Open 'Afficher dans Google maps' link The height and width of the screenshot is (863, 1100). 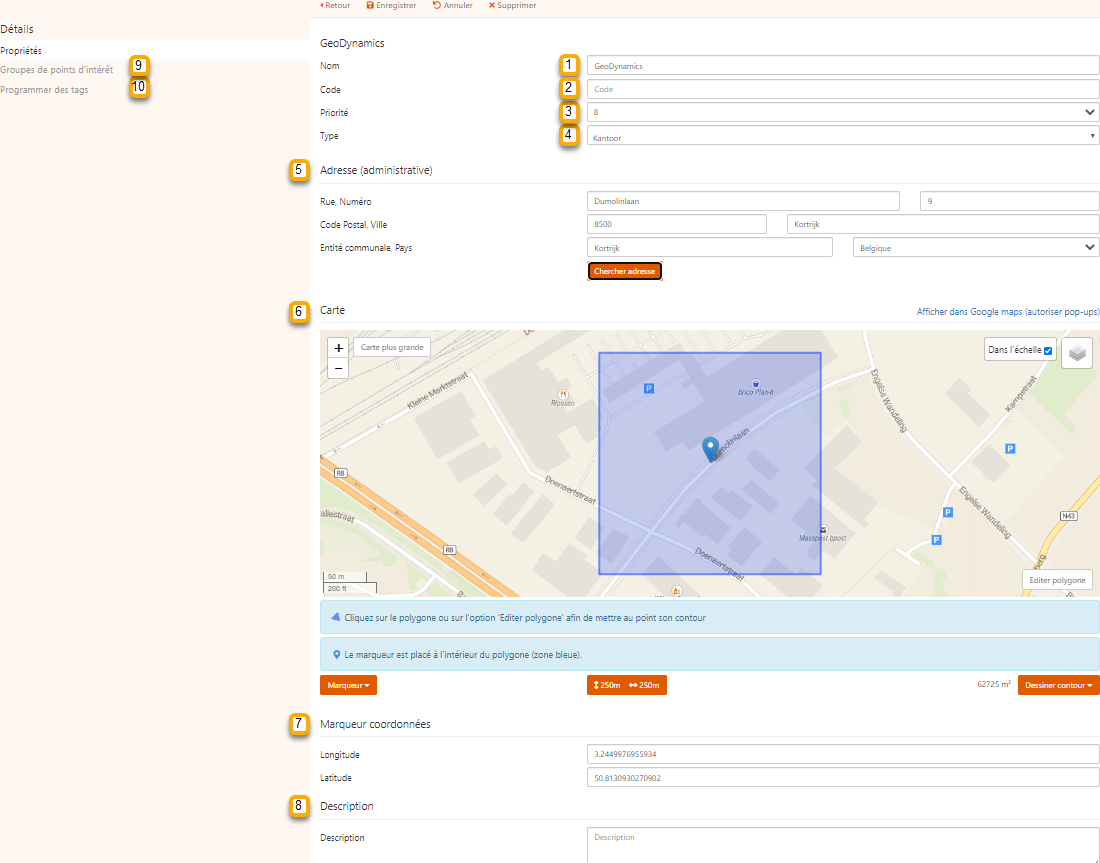coord(1007,312)
